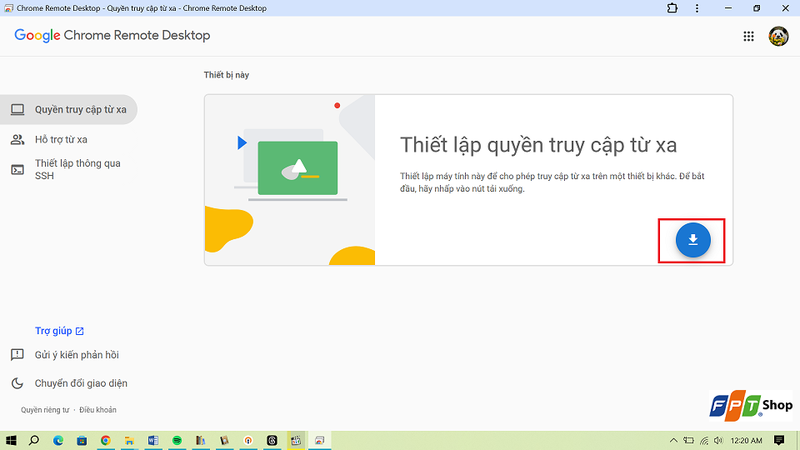Open the Threads app in taskbar
This screenshot has width=800, height=450.
click(272, 440)
